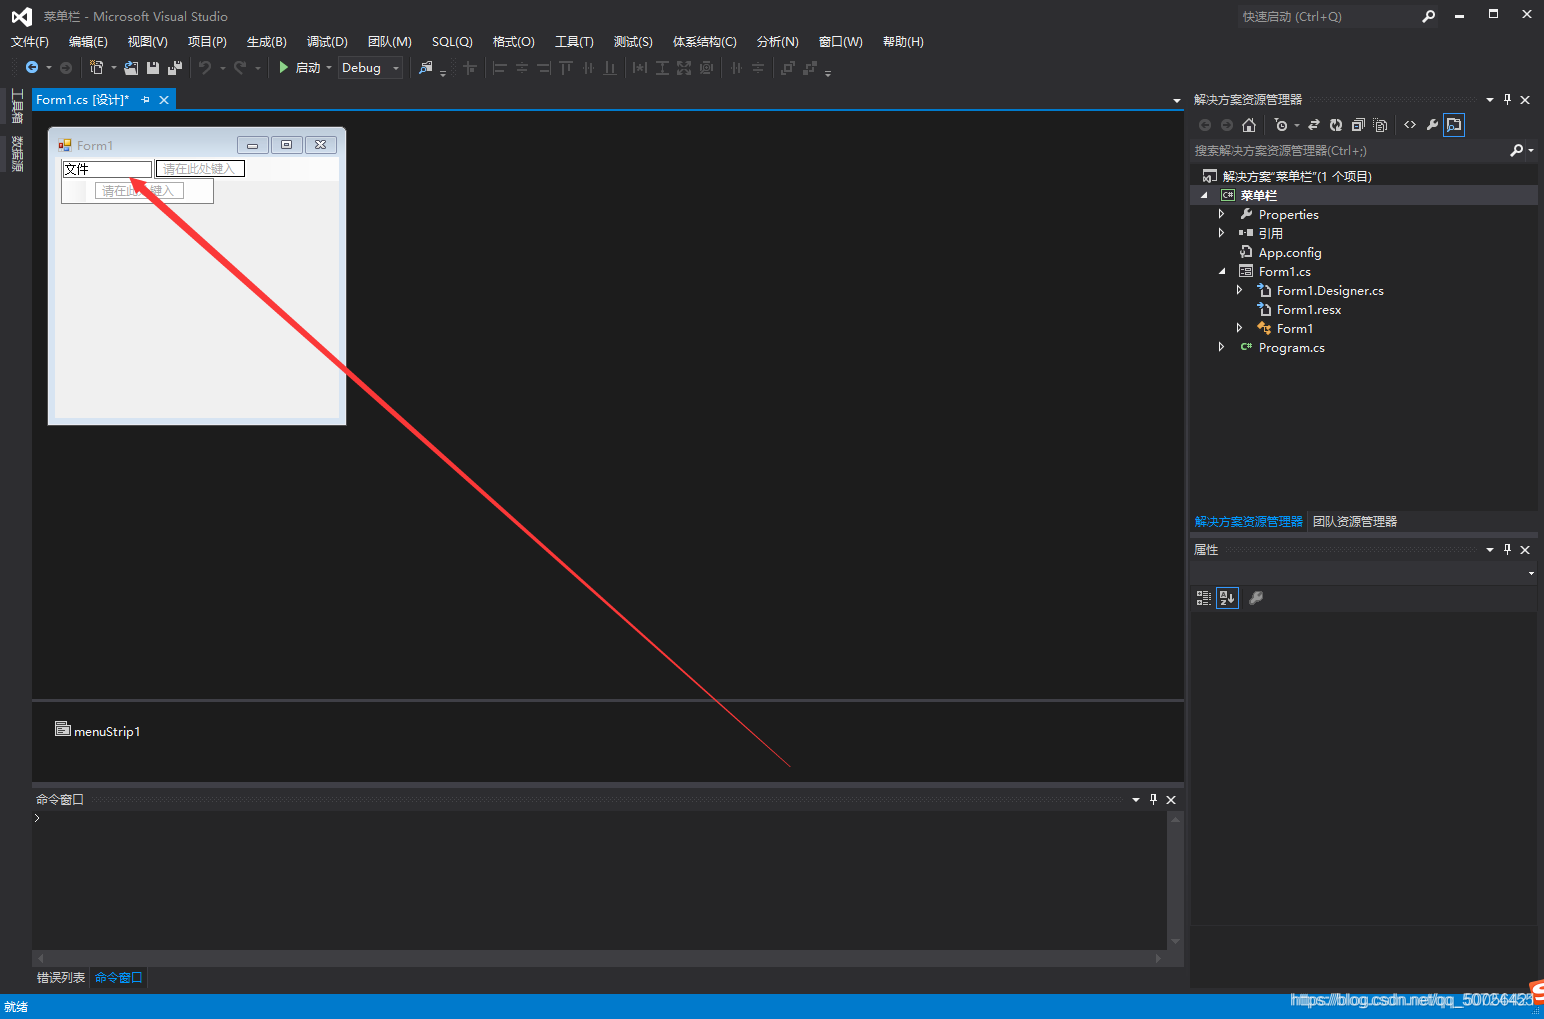Image resolution: width=1544 pixels, height=1019 pixels.
Task: Collapse the 菜单栏 project node
Action: click(x=1204, y=195)
